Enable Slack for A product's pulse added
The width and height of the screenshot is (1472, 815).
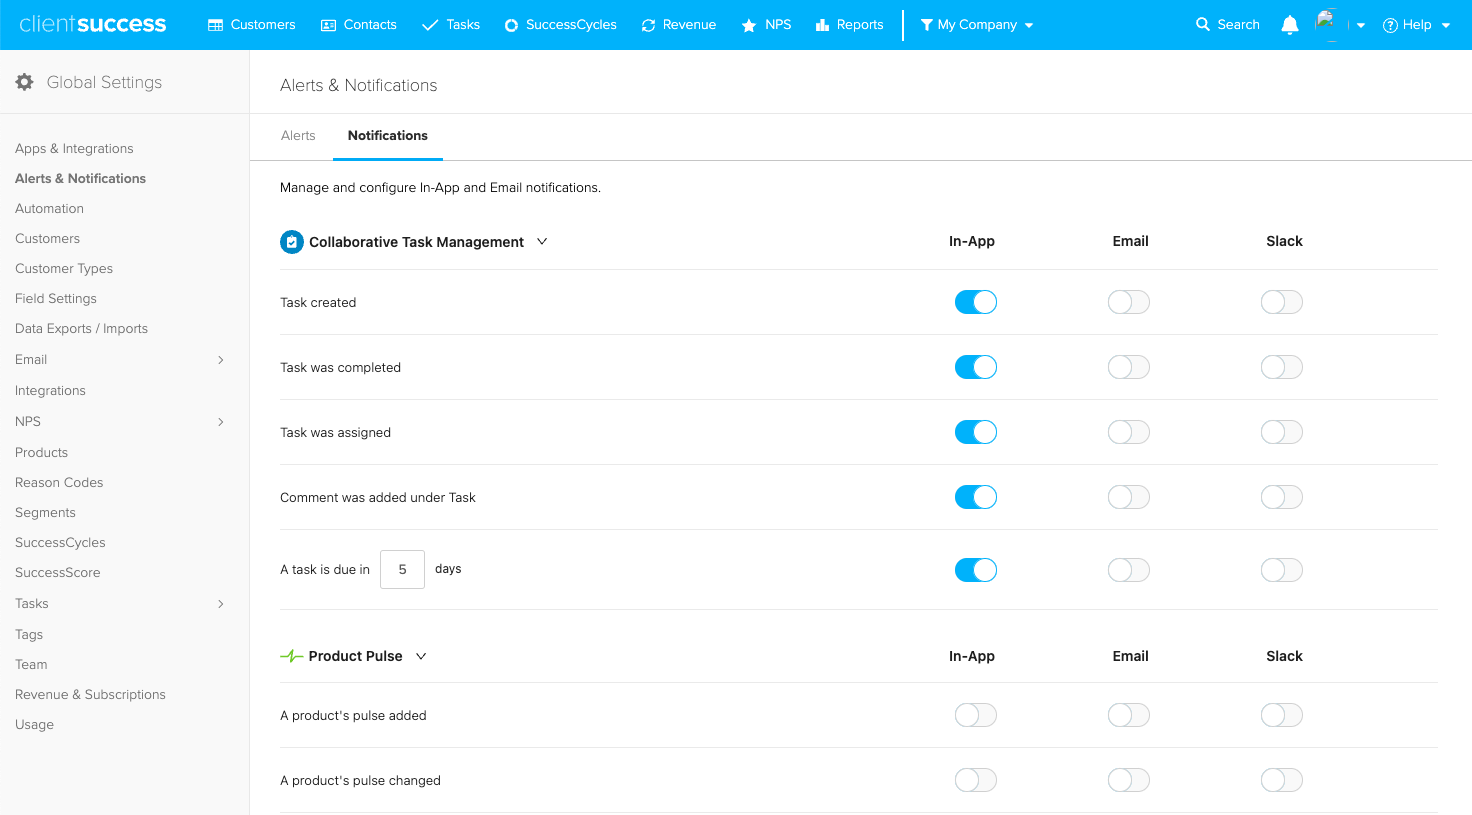point(1282,715)
